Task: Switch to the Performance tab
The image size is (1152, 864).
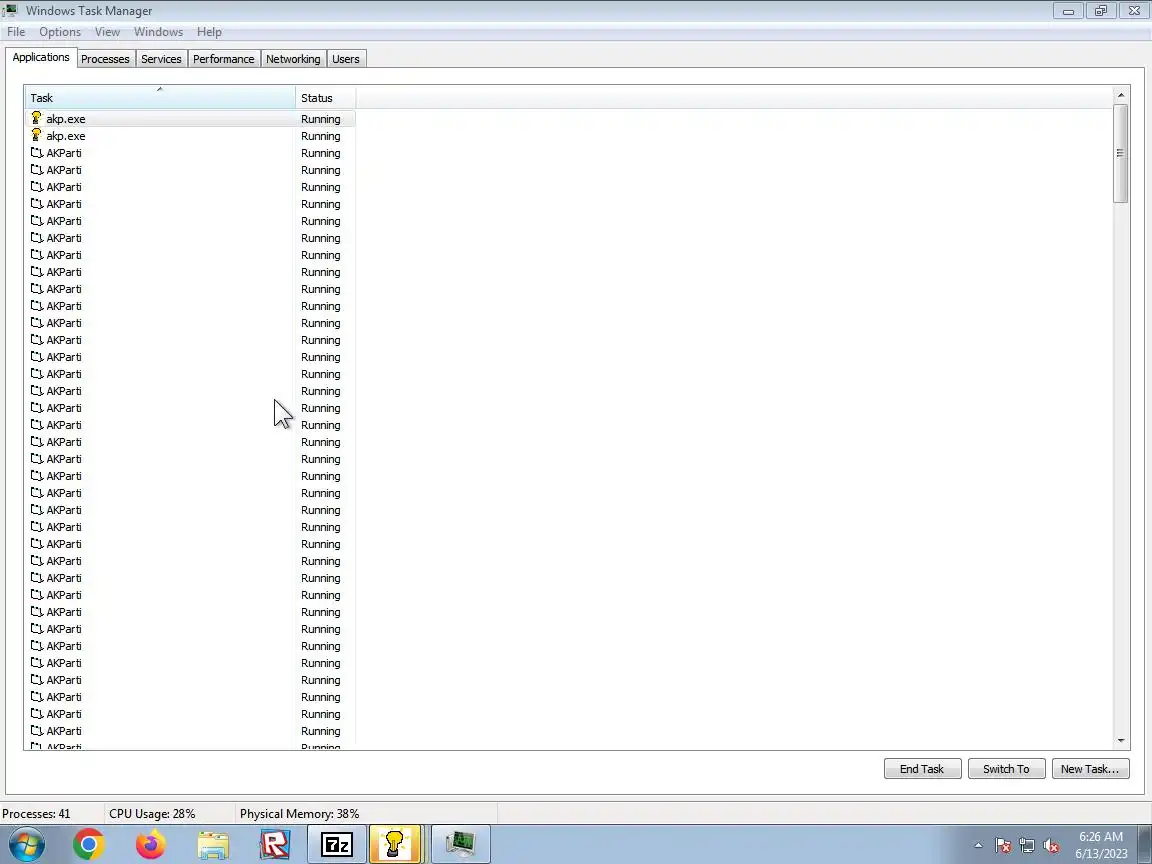Action: (223, 60)
